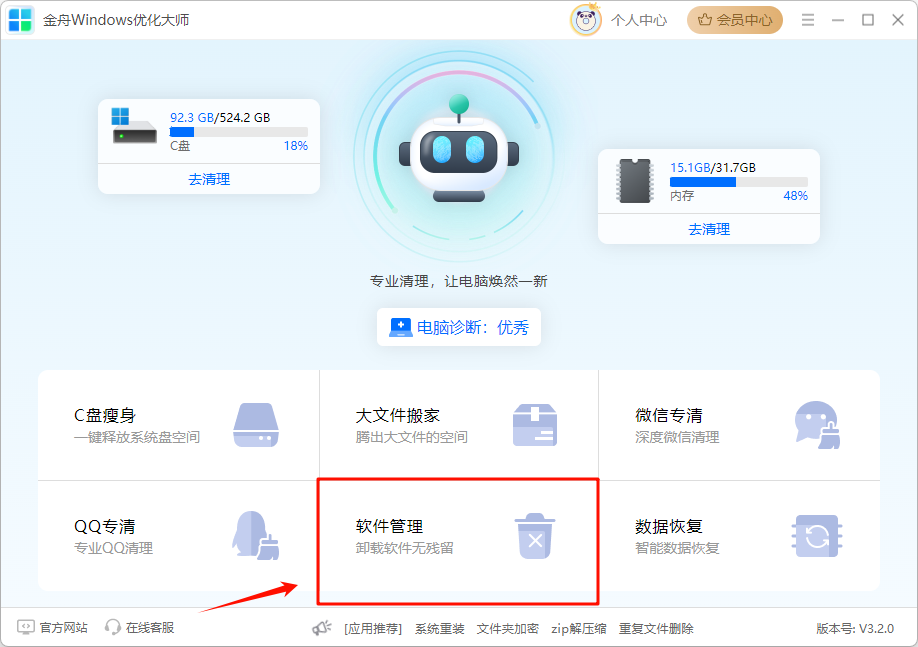
Task: Close the optimizer window
Action: pos(898,20)
